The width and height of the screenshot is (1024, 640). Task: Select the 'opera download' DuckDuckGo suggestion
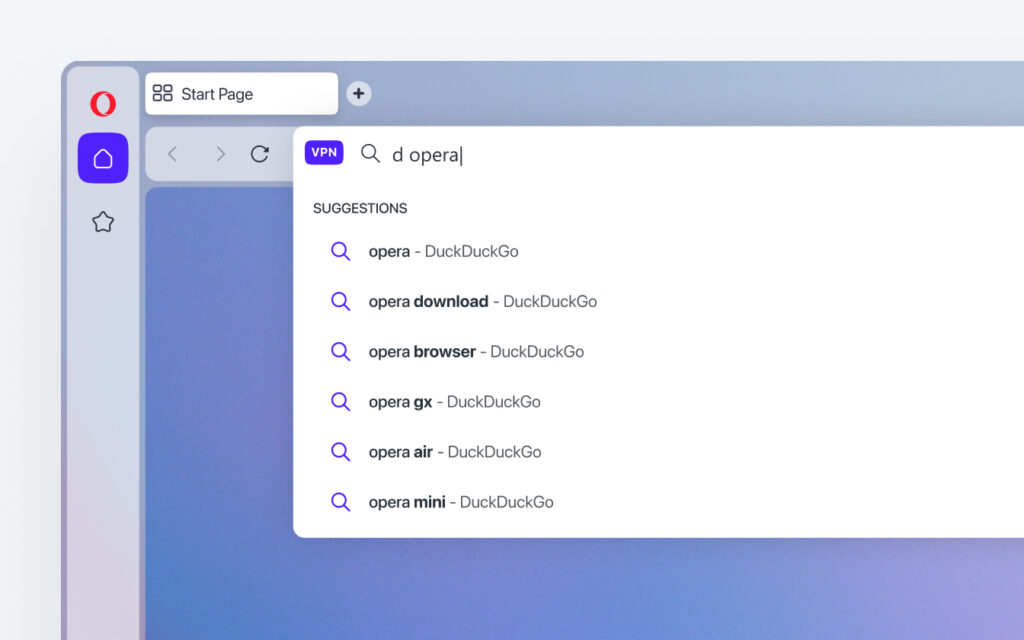pyautogui.click(x=482, y=301)
